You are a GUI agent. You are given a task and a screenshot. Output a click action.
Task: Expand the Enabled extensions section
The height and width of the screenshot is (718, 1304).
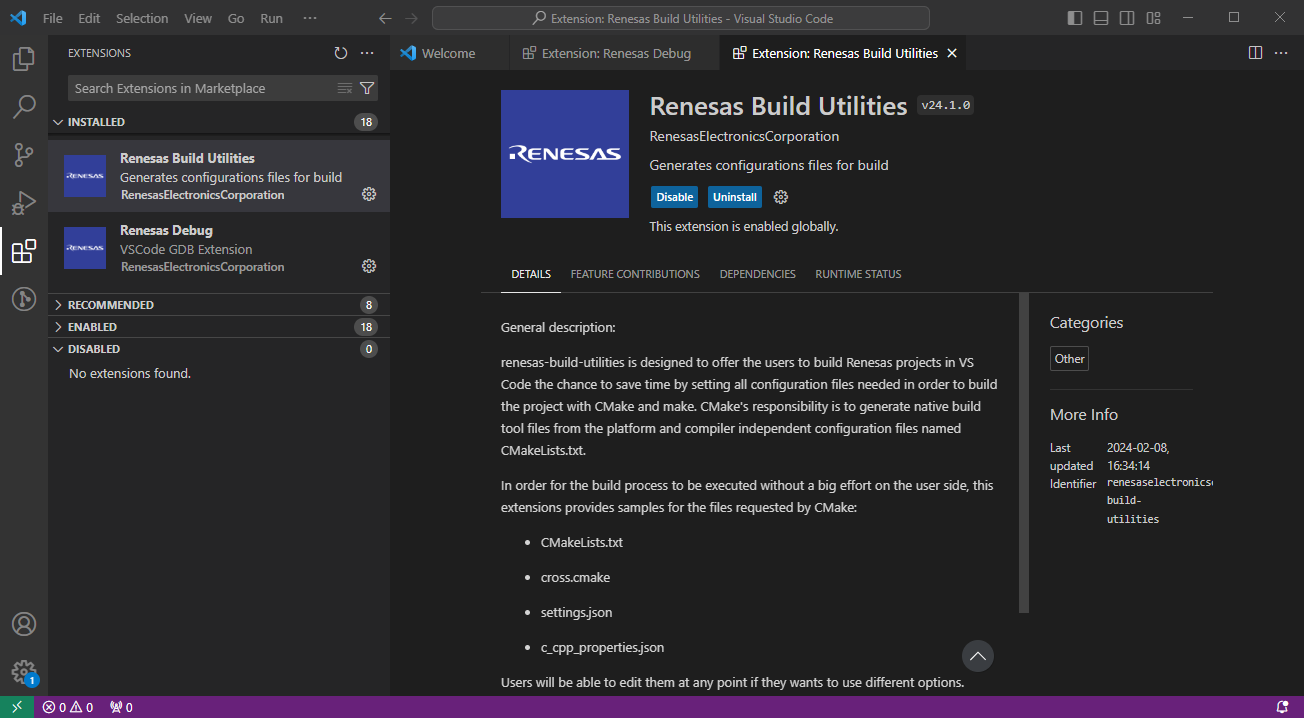(x=219, y=327)
